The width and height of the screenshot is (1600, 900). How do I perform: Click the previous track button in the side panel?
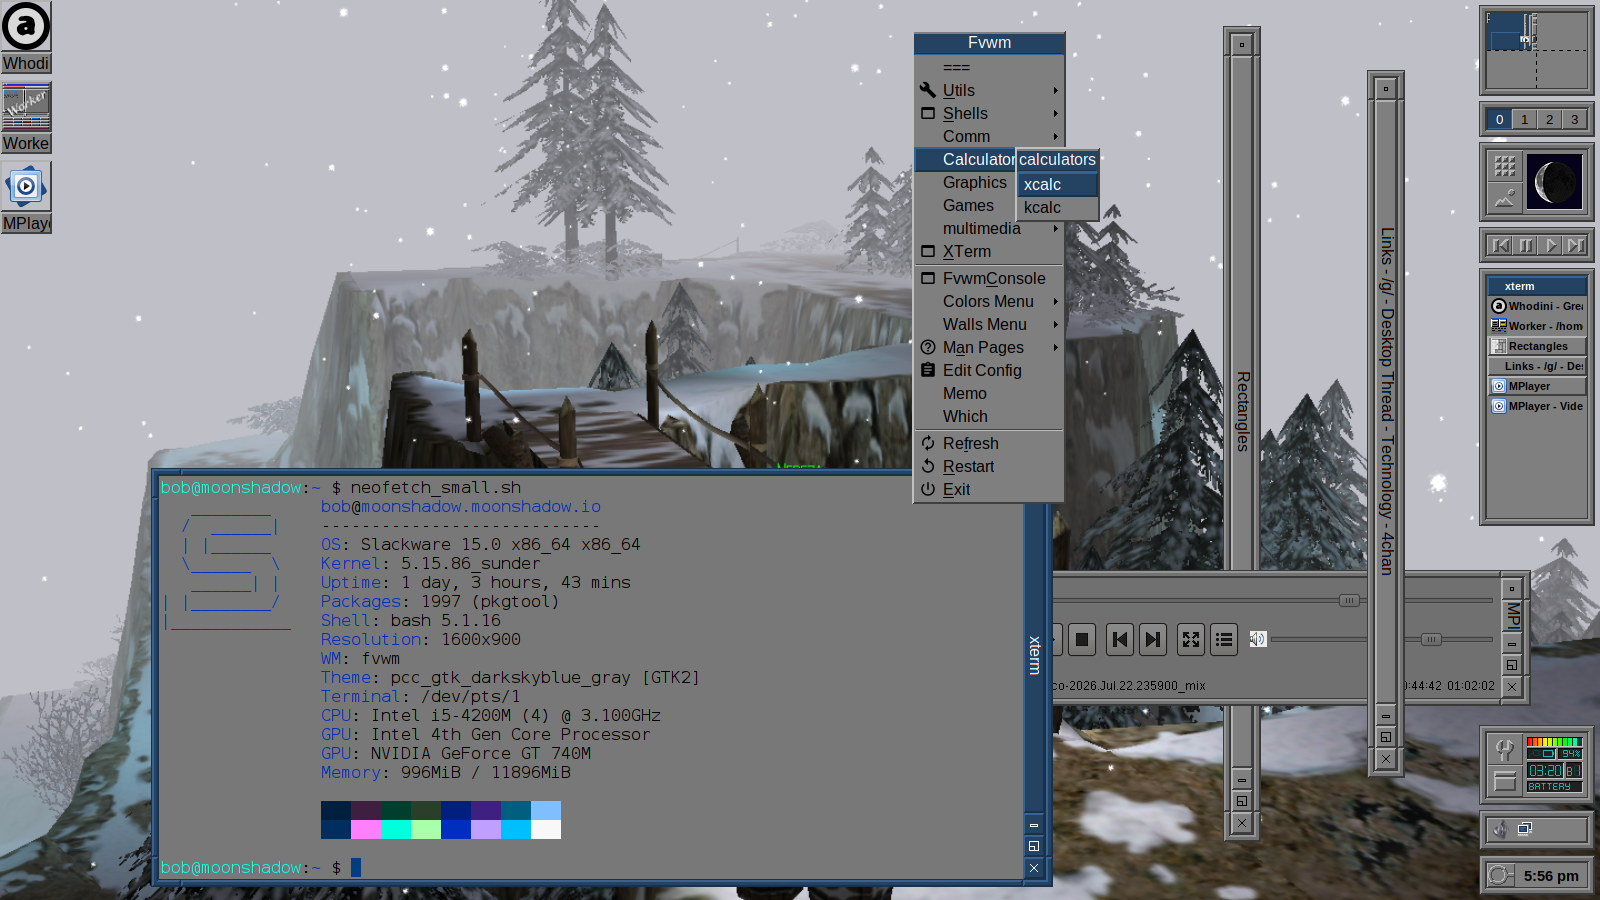[1500, 245]
